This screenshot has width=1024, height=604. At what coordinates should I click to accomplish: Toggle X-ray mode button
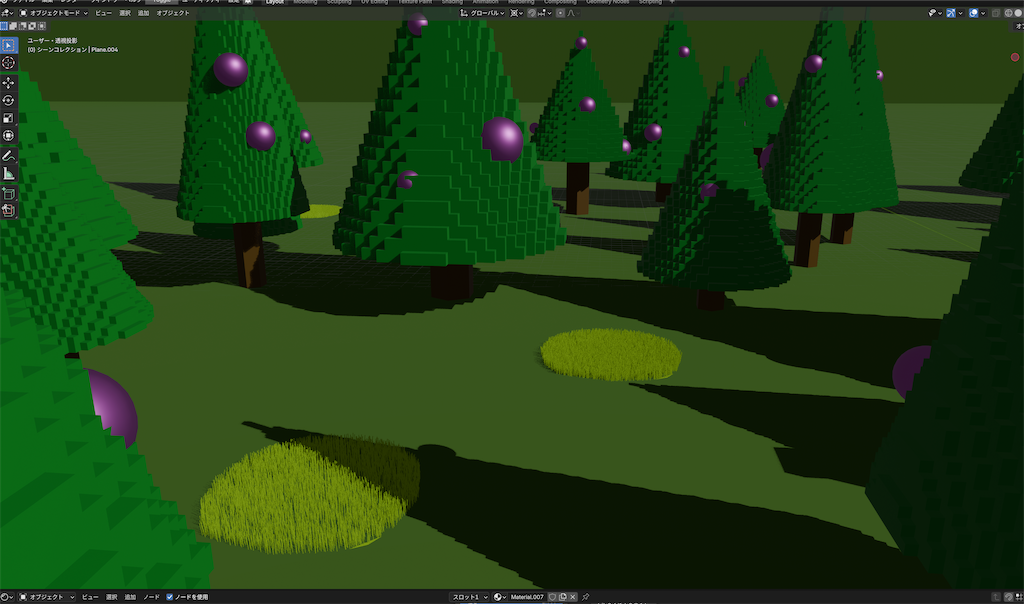click(996, 13)
